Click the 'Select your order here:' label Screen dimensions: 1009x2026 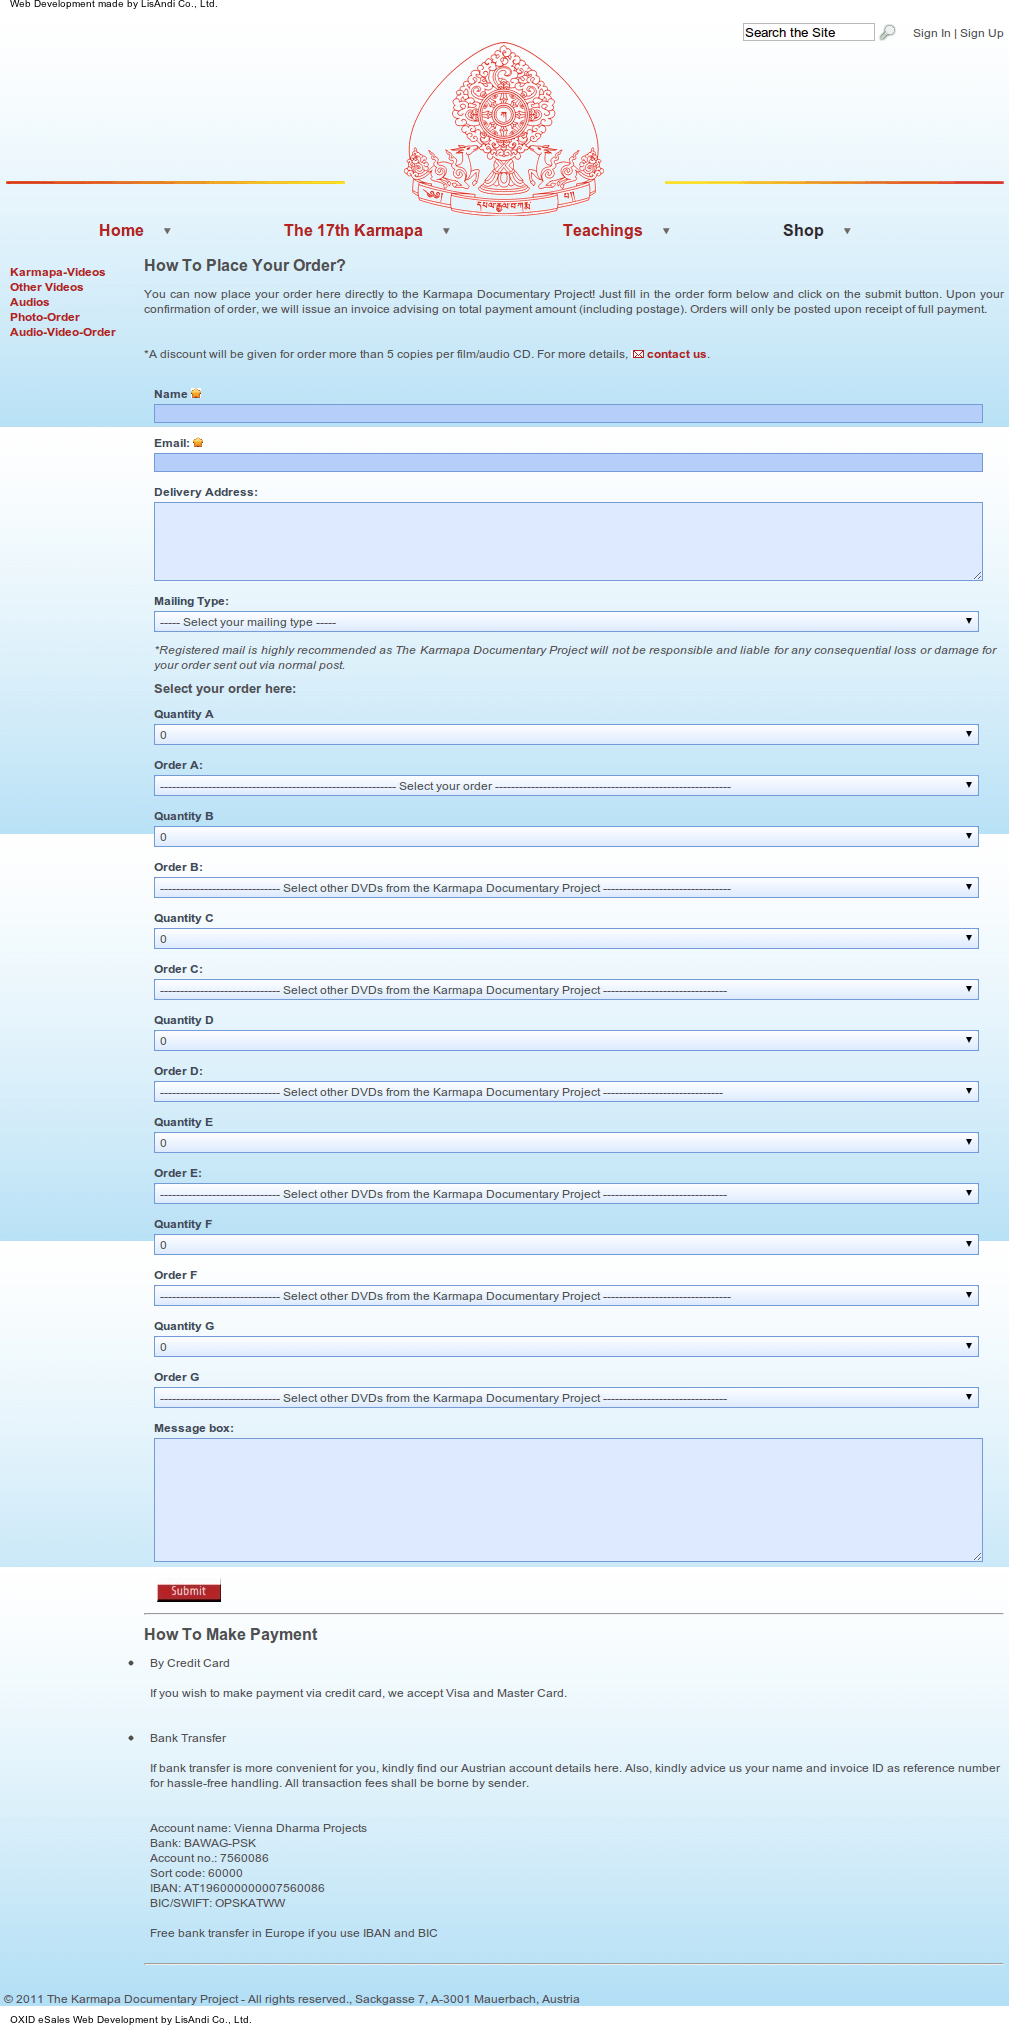225,689
